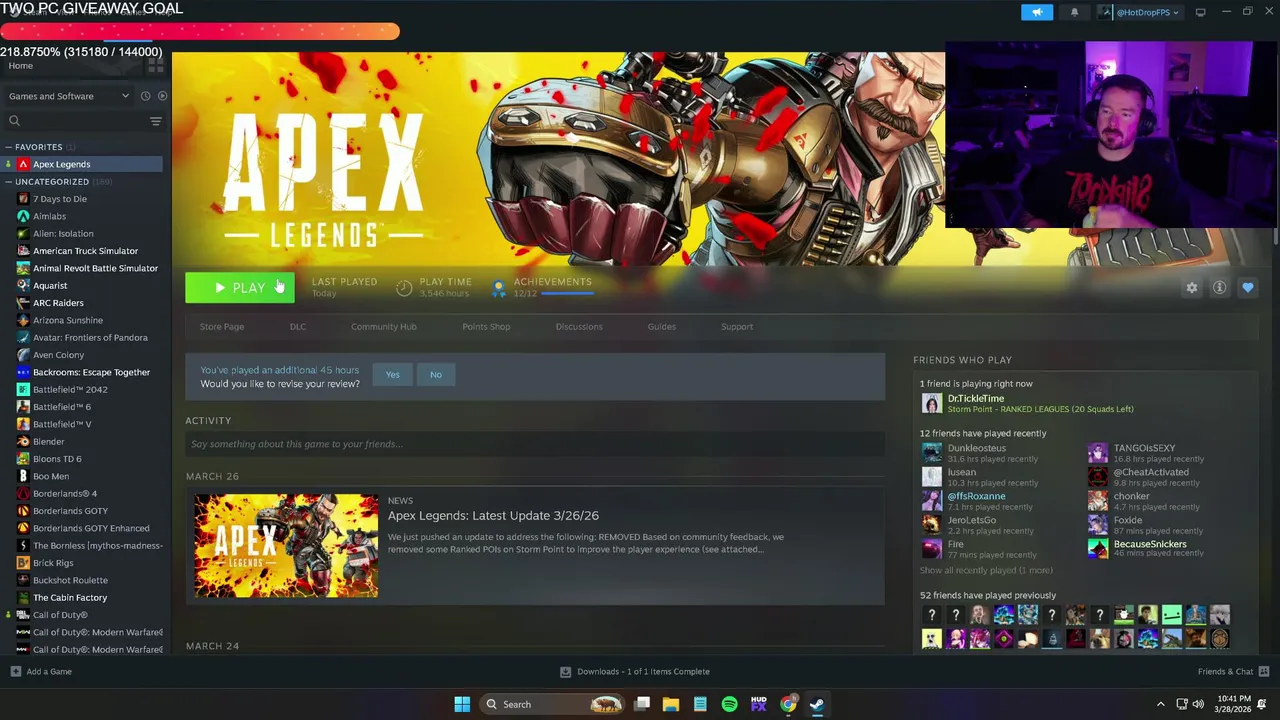The width and height of the screenshot is (1280, 720).
Task: Click the Battlefield 2042 icon
Action: click(x=23, y=389)
